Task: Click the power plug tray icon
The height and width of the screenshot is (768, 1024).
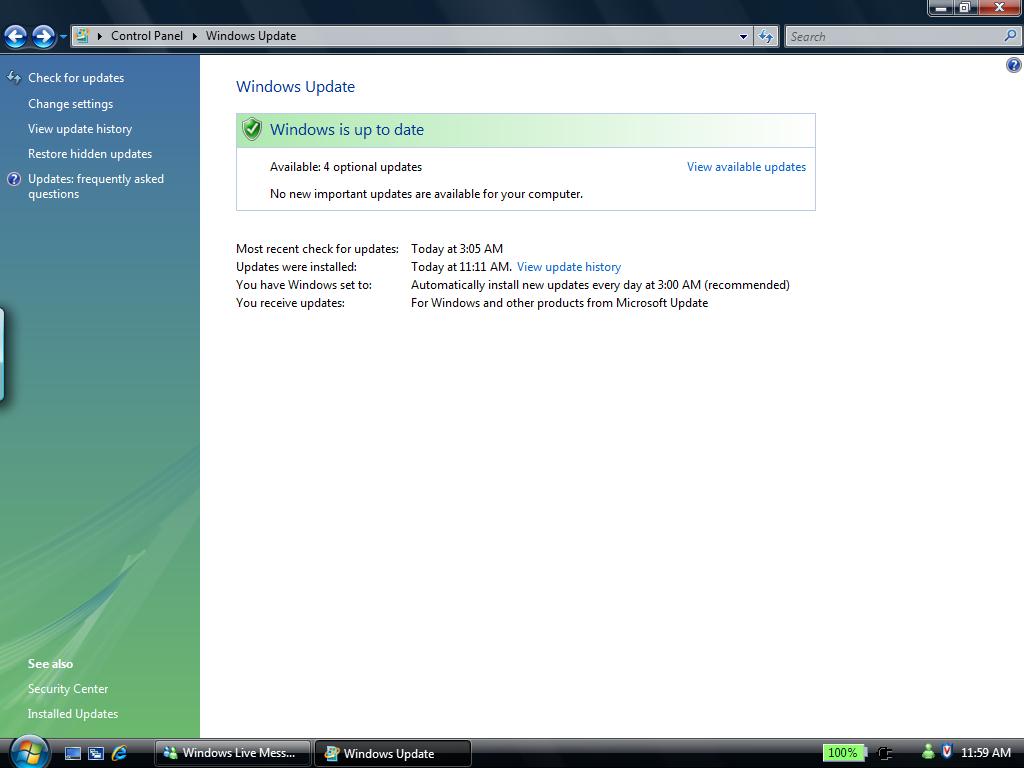Action: tap(884, 753)
